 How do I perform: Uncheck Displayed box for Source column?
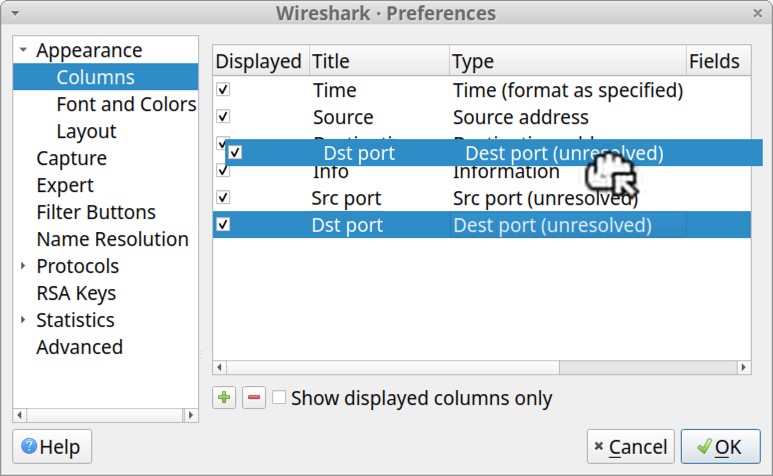tap(223, 117)
